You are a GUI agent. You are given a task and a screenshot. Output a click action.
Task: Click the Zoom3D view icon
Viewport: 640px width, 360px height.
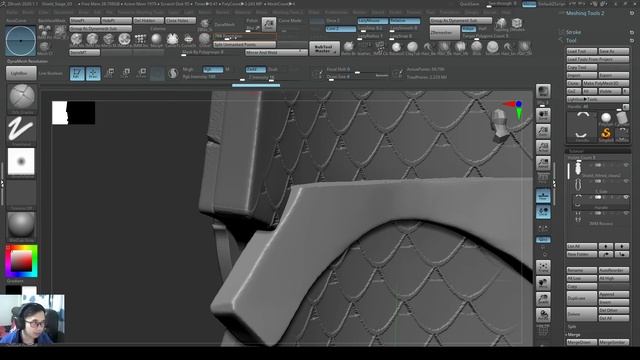coord(543,299)
